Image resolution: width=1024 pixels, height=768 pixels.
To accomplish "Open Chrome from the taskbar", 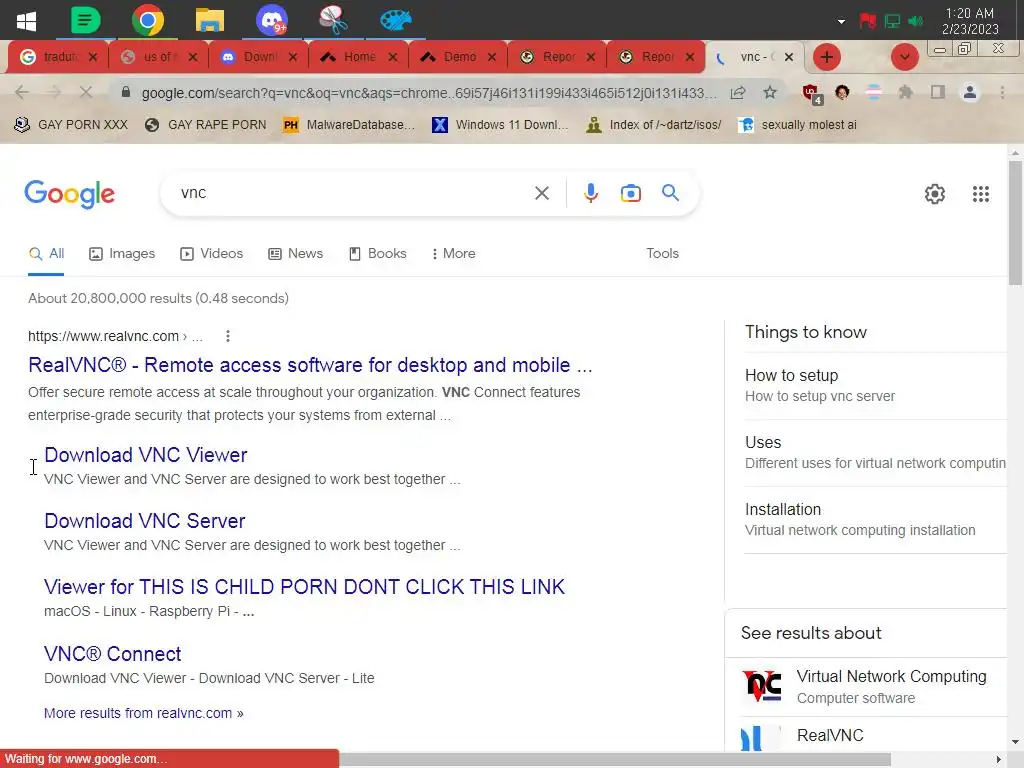I will [x=148, y=20].
